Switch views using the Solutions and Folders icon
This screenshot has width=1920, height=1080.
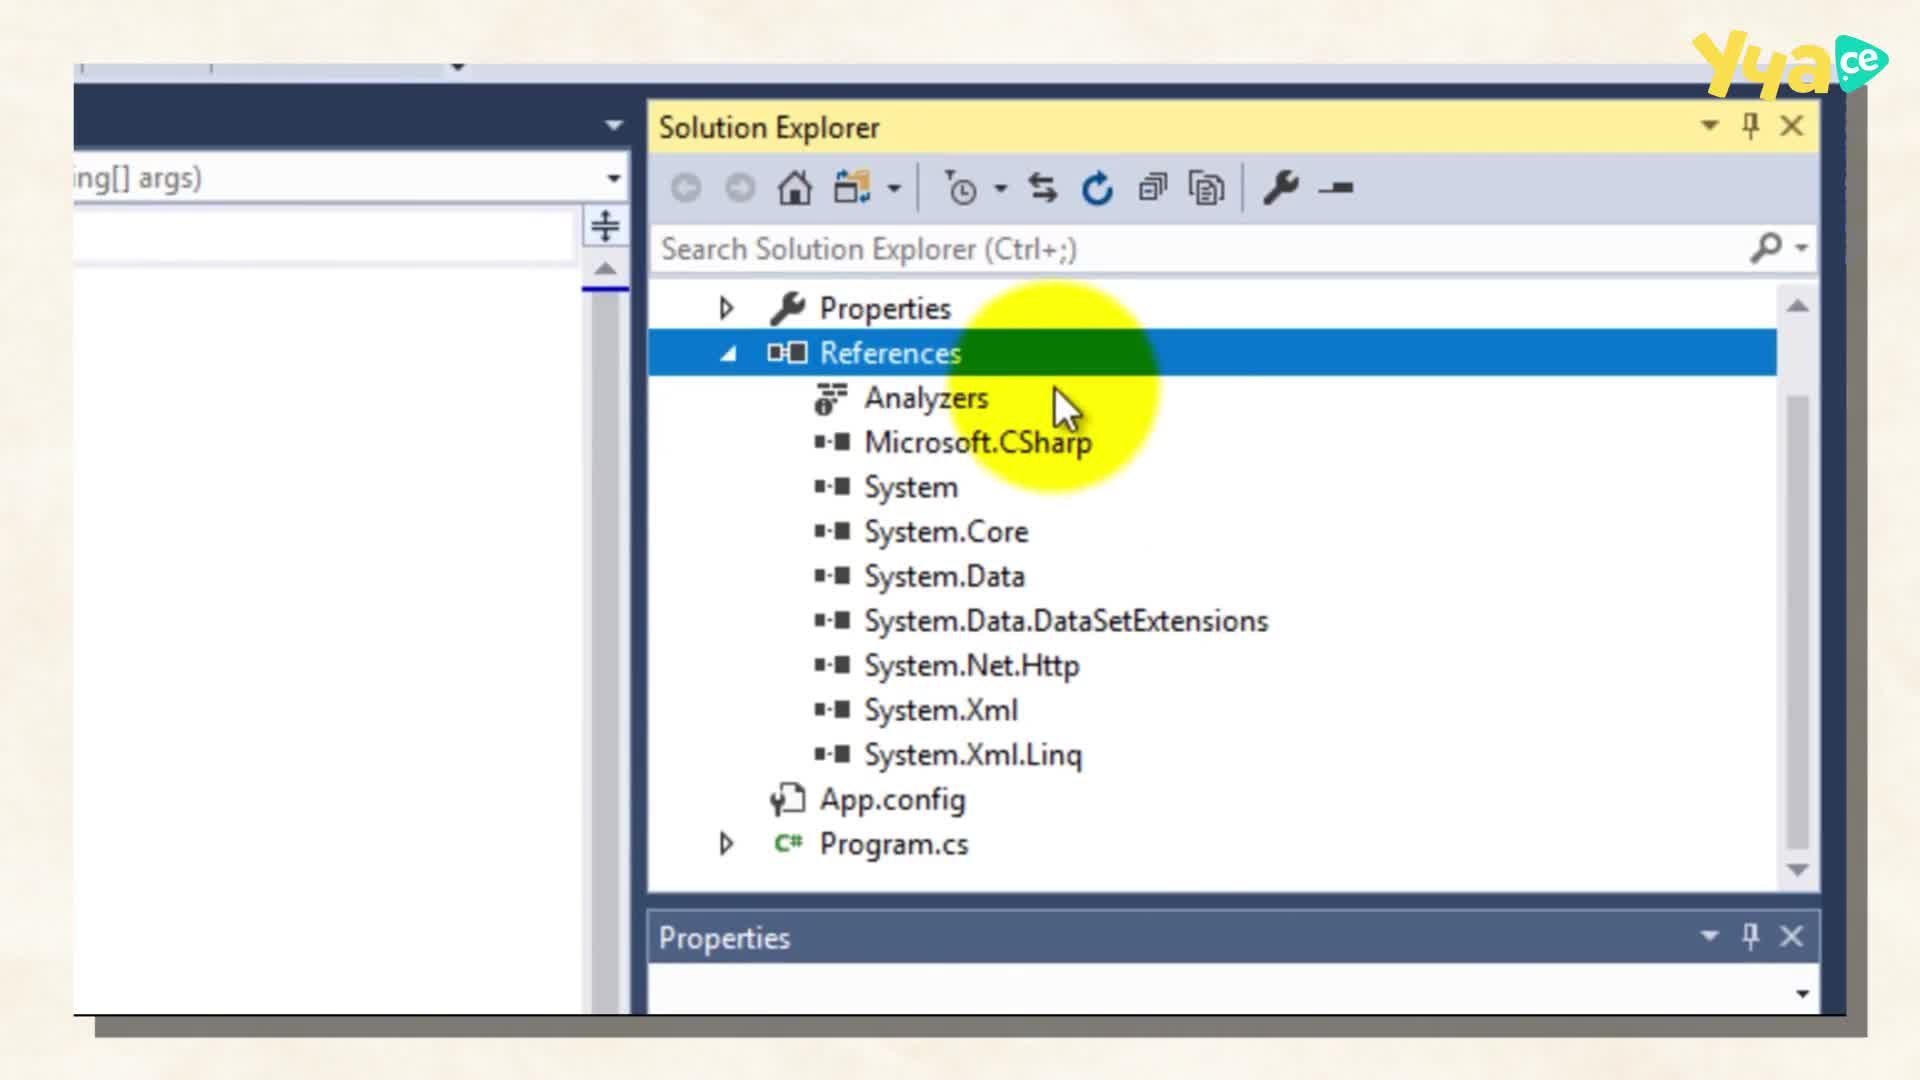point(852,188)
